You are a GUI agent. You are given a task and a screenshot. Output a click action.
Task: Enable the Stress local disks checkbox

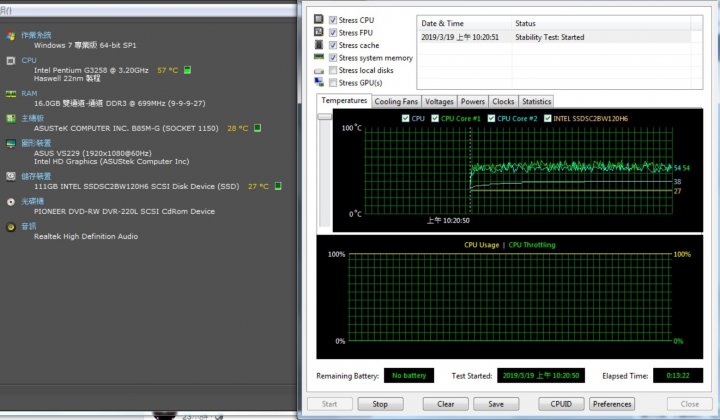(333, 70)
